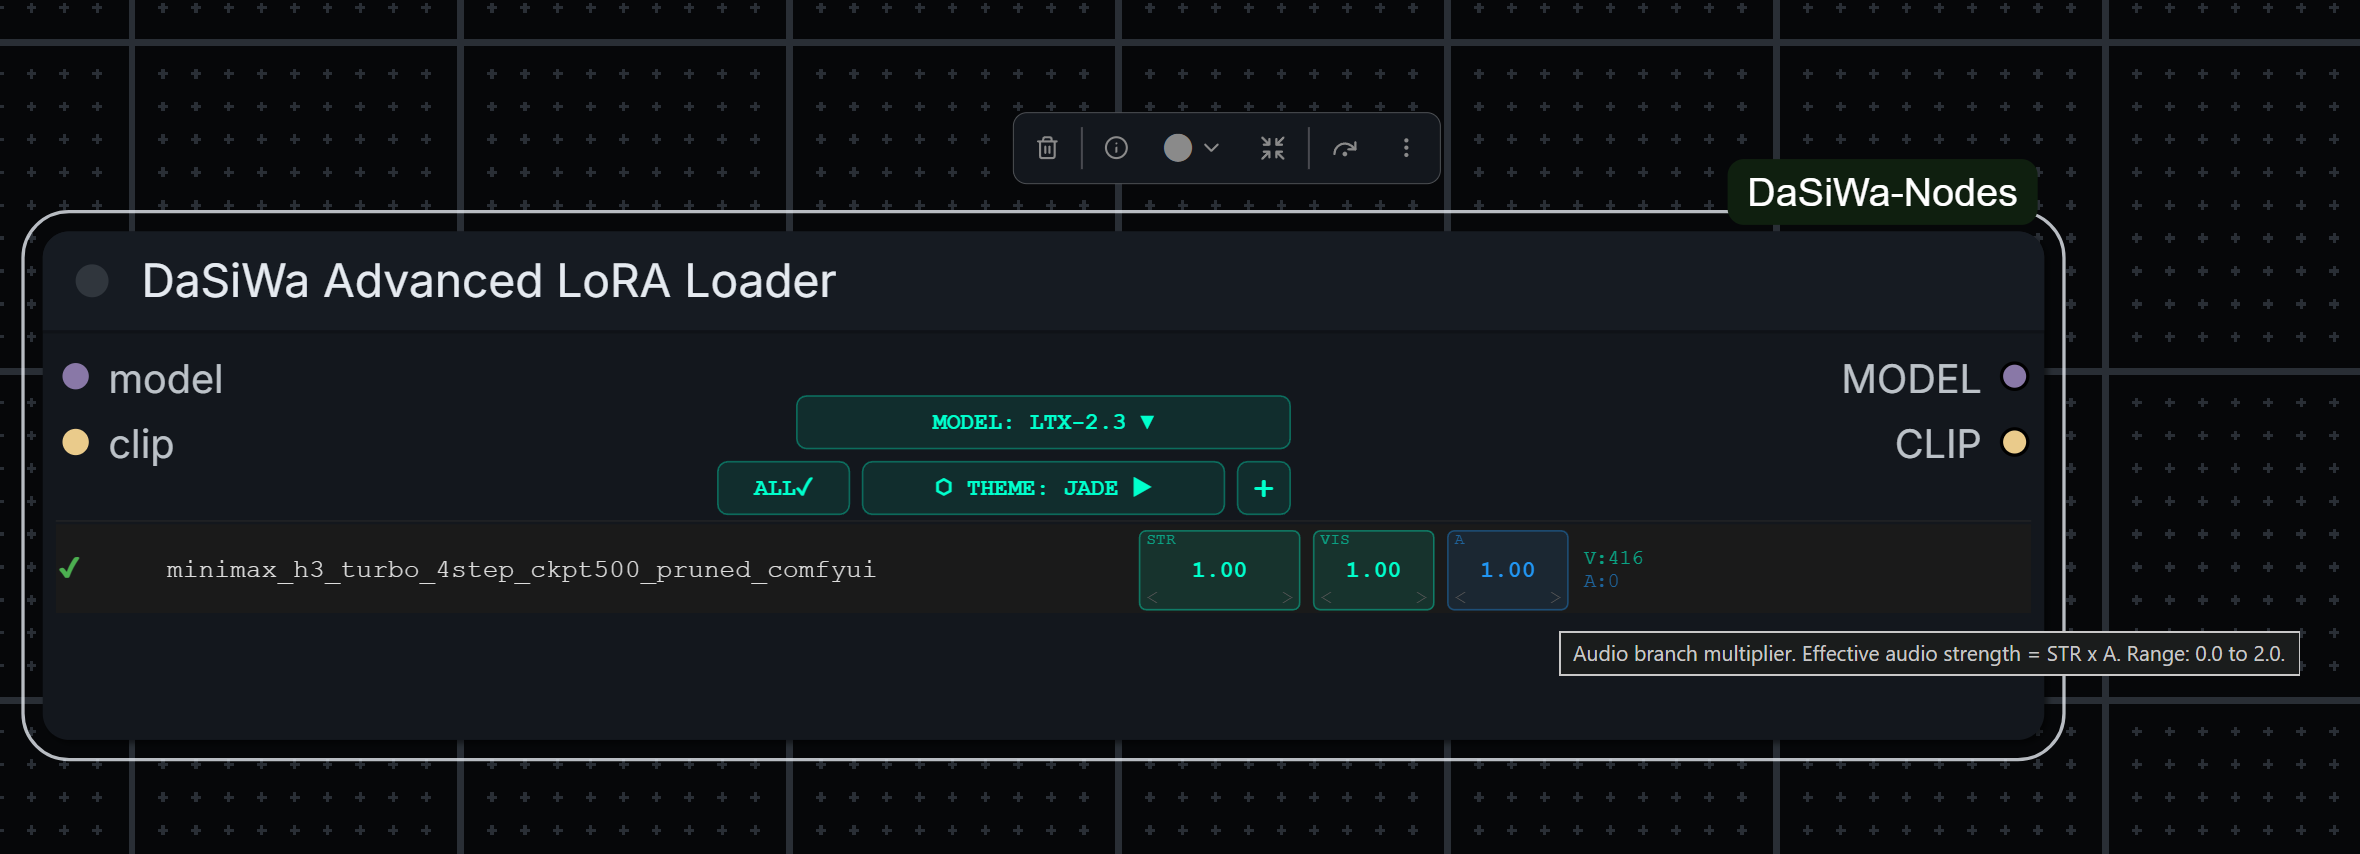This screenshot has height=854, width=2360.
Task: Toggle all LoRAs with the ALL button
Action: tap(783, 488)
